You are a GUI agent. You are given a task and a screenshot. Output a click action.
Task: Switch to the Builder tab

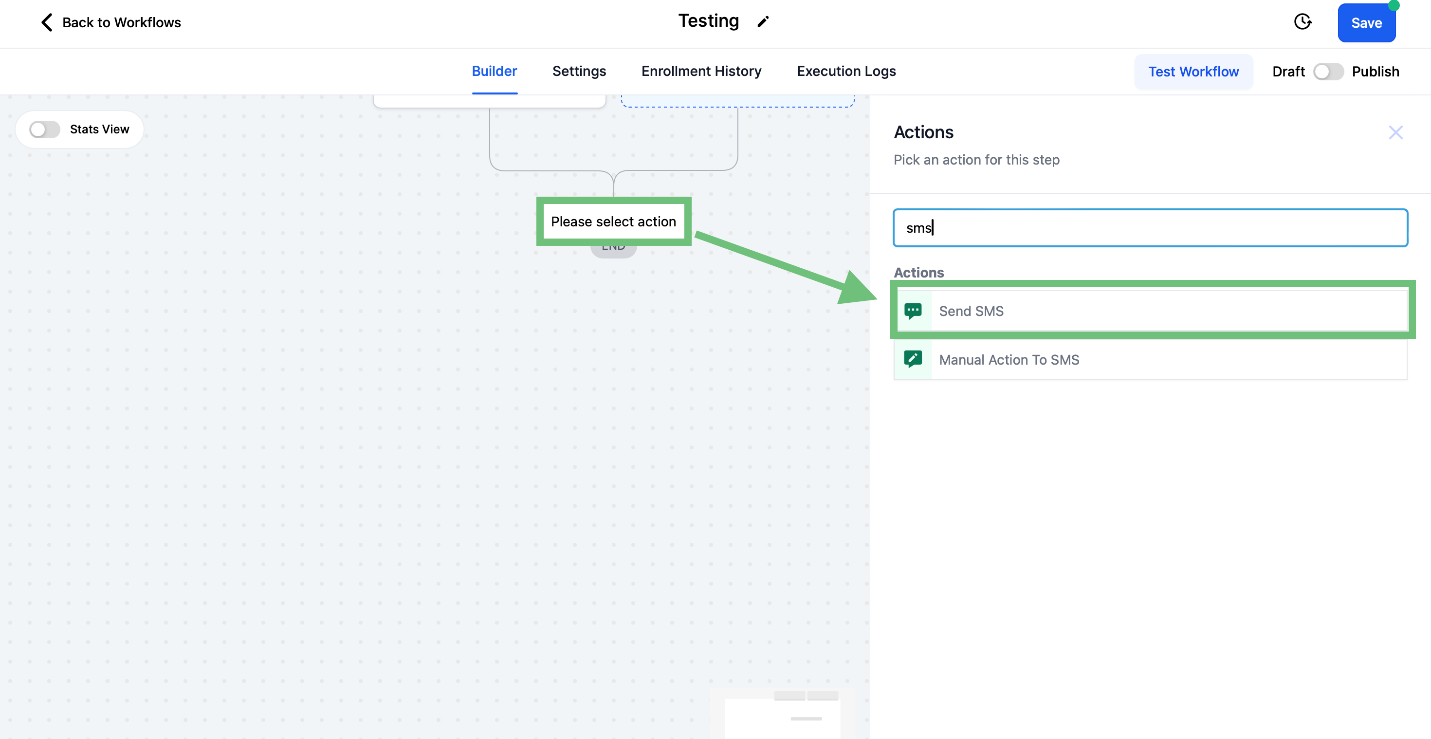[x=494, y=72]
